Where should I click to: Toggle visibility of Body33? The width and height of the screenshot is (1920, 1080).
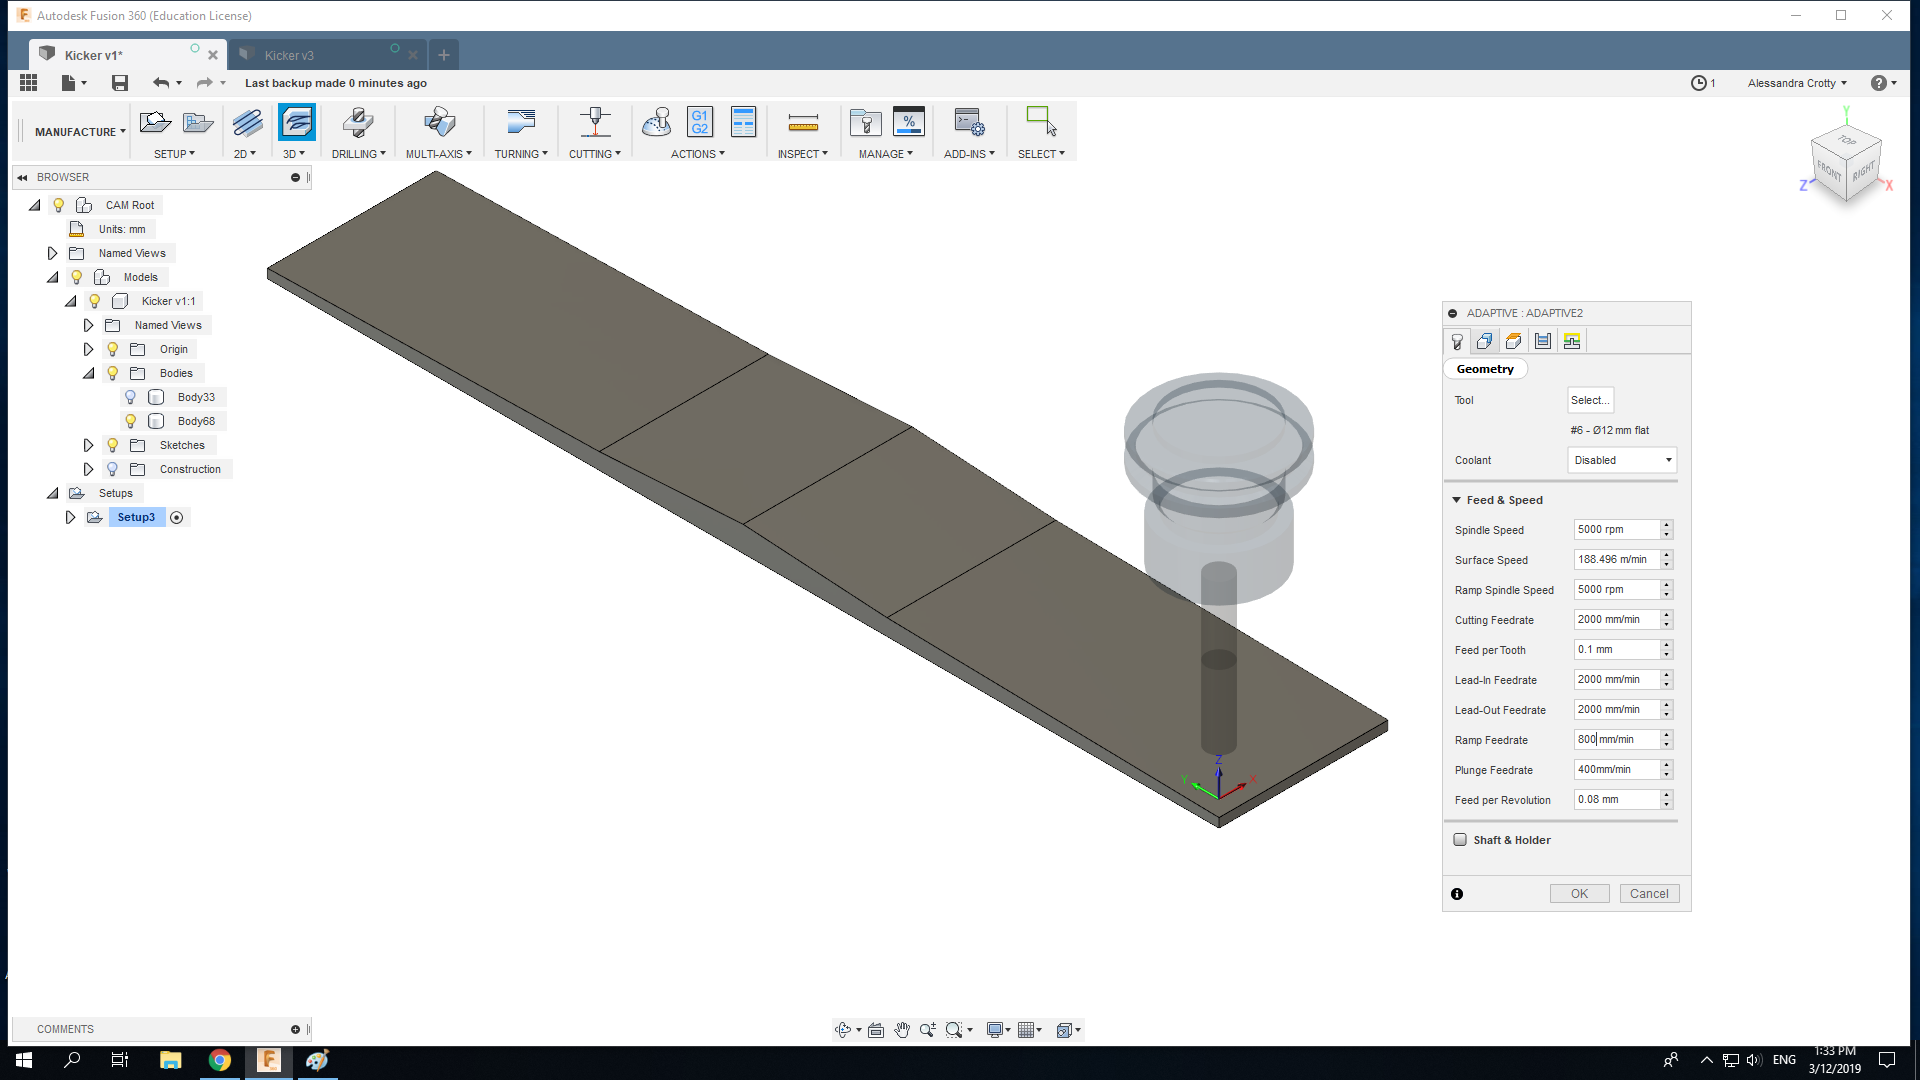(x=130, y=397)
